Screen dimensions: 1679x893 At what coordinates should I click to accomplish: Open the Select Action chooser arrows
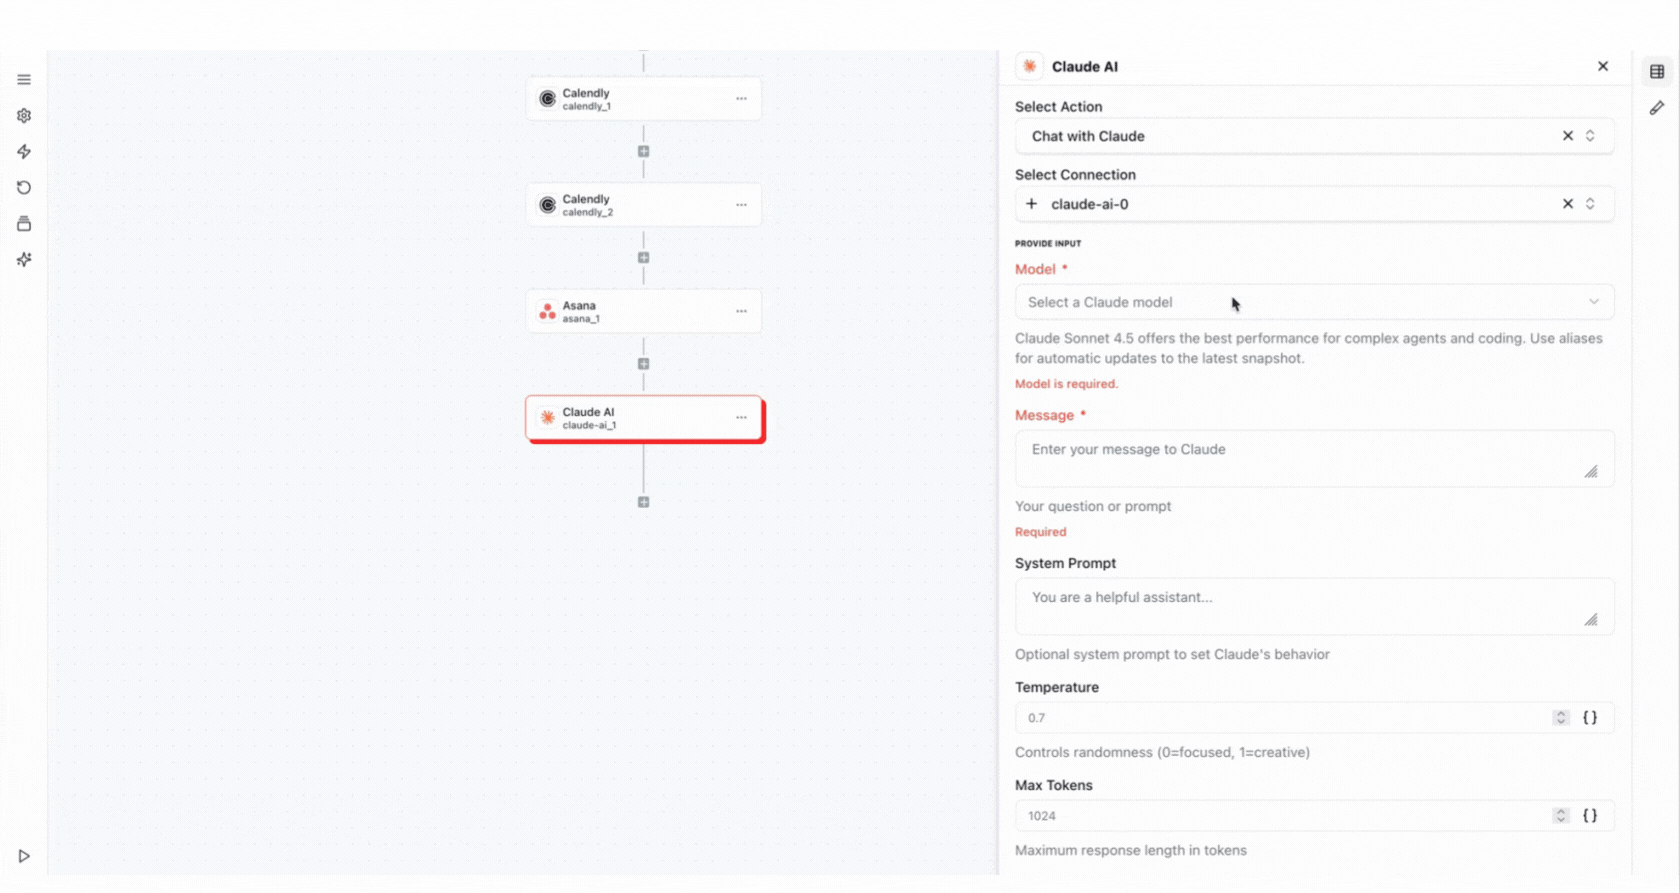coord(1590,136)
